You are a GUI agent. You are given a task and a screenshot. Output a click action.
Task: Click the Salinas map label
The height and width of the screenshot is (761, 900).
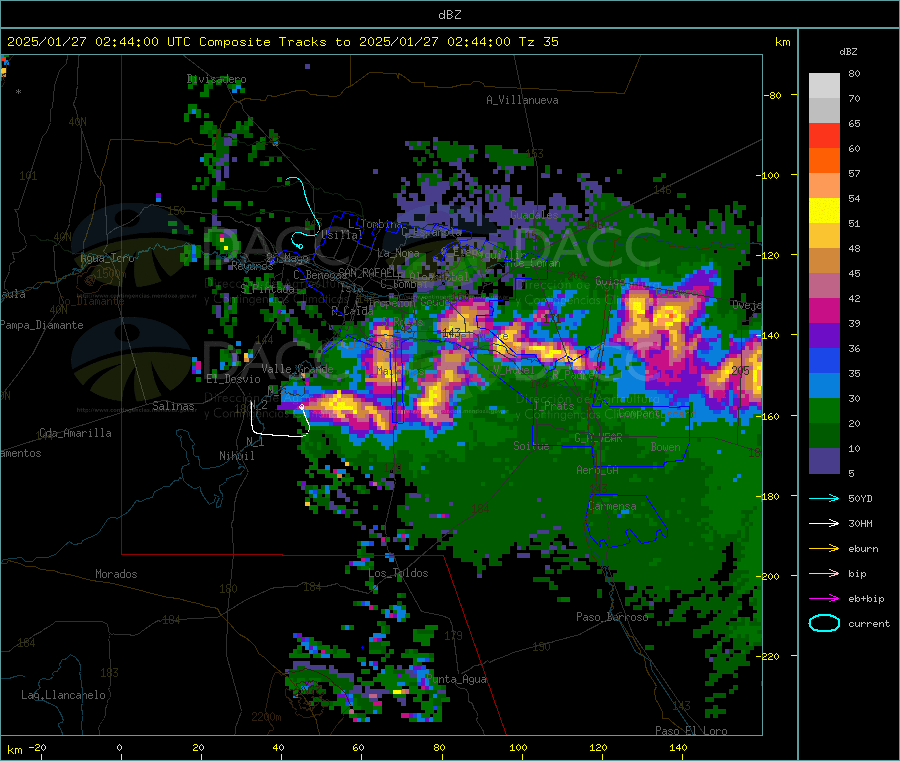173,406
